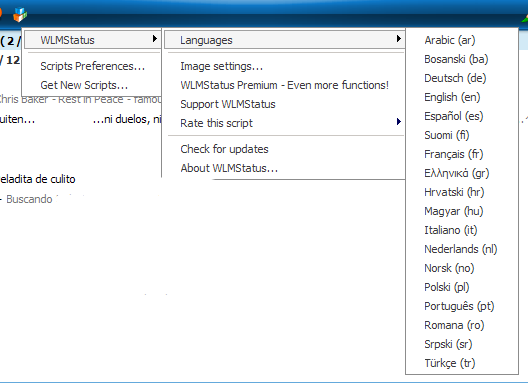This screenshot has width=528, height=383.
Task: Select Português (pt) language
Action: click(462, 306)
